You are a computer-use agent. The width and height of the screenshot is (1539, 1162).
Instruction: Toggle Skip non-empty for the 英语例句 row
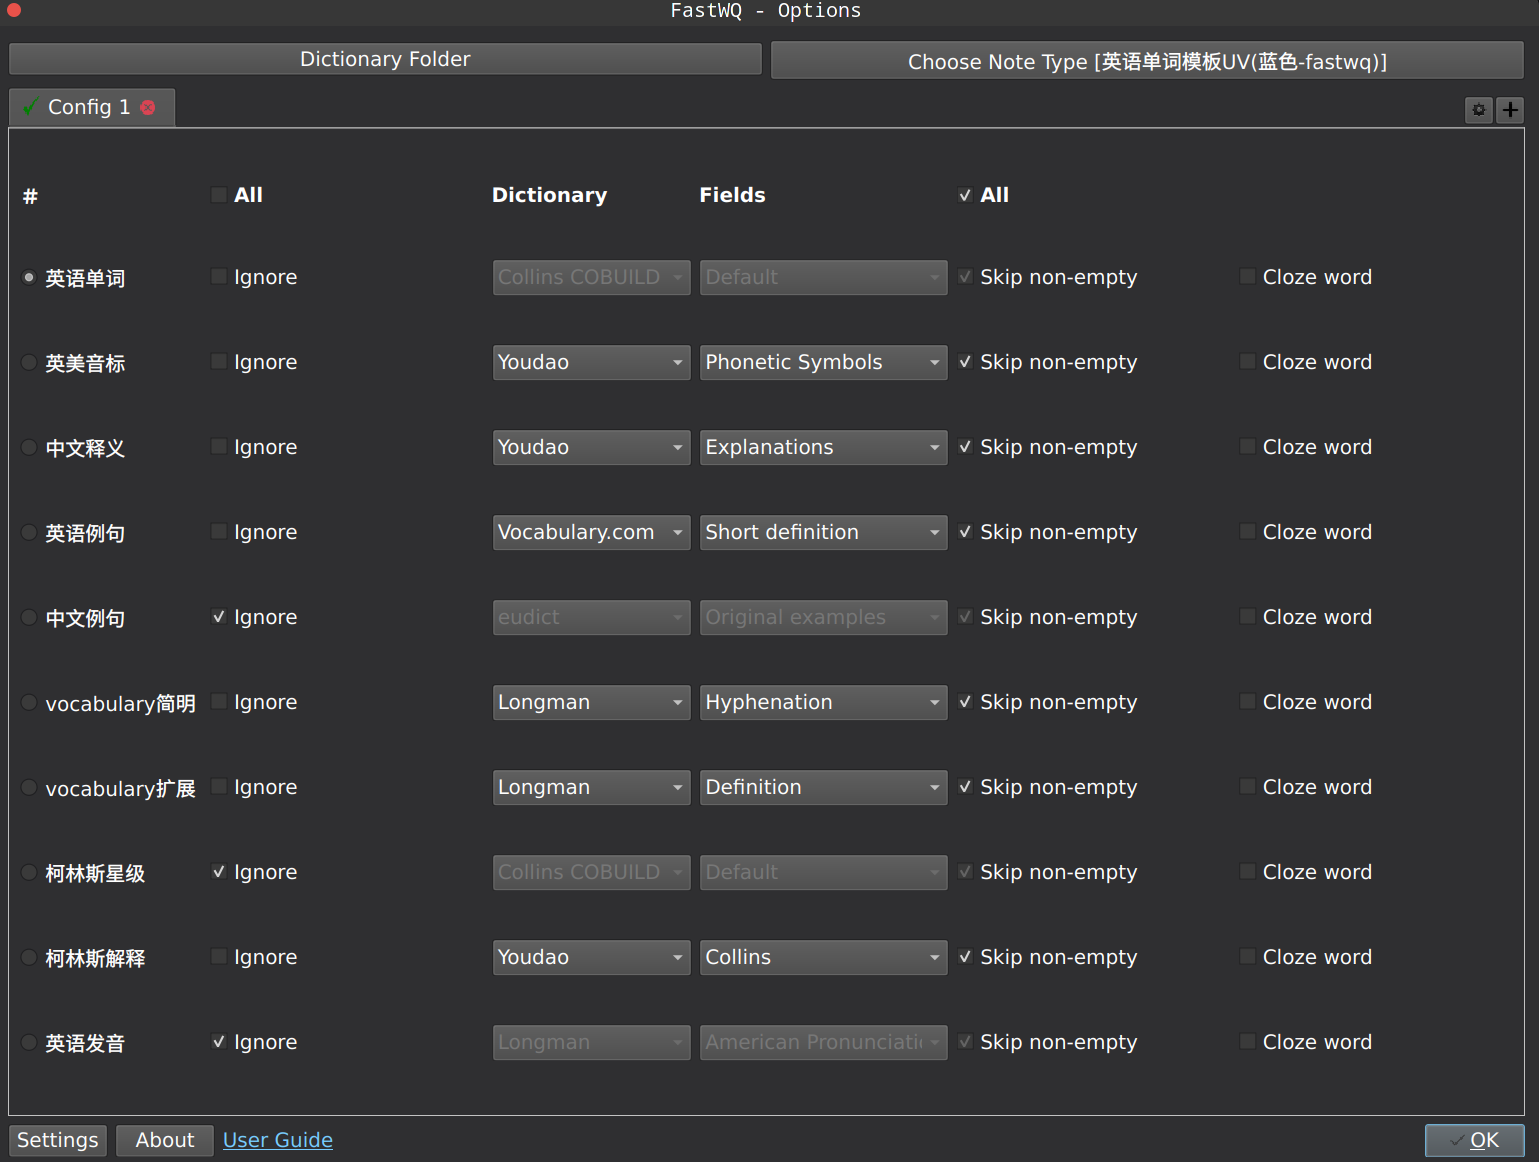[965, 532]
